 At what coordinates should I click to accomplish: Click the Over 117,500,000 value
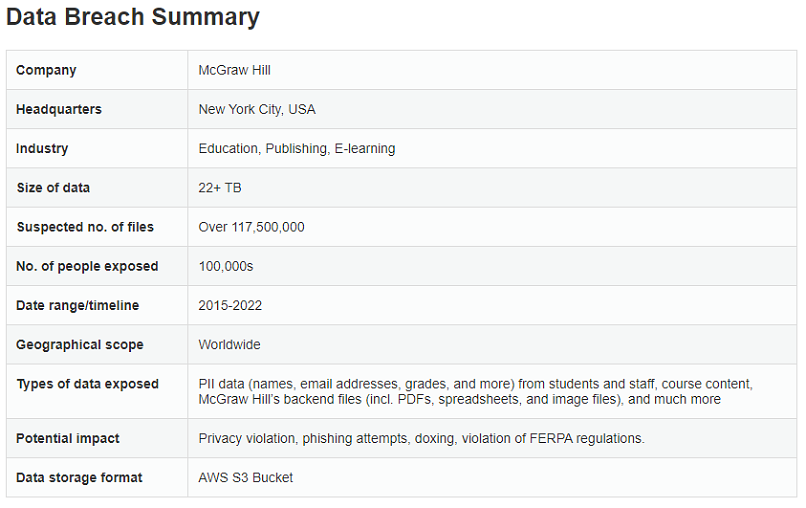(252, 227)
